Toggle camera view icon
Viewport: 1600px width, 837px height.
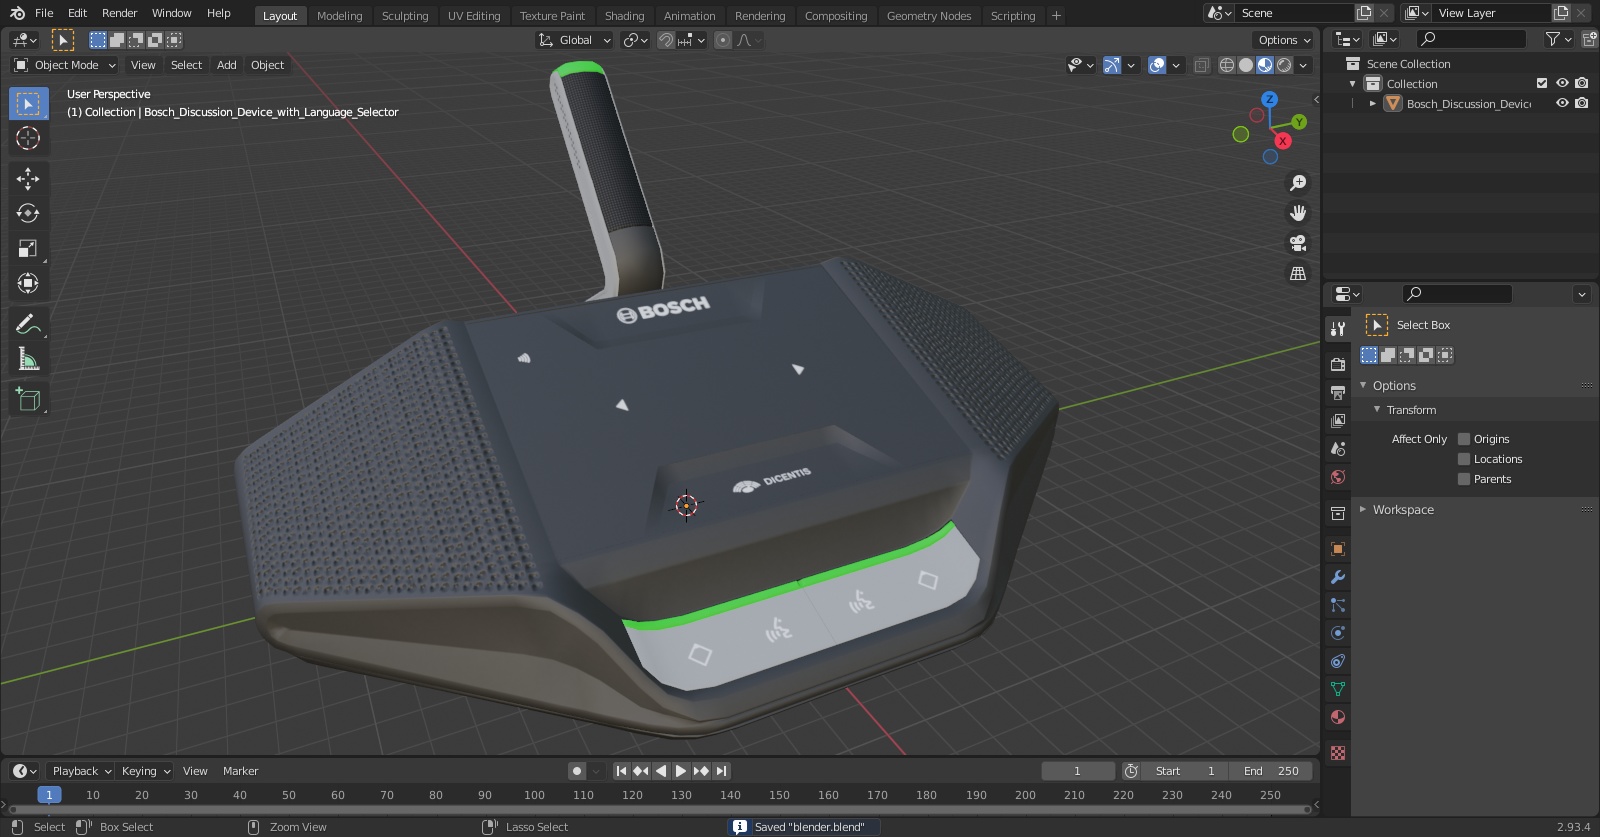pyautogui.click(x=1298, y=243)
